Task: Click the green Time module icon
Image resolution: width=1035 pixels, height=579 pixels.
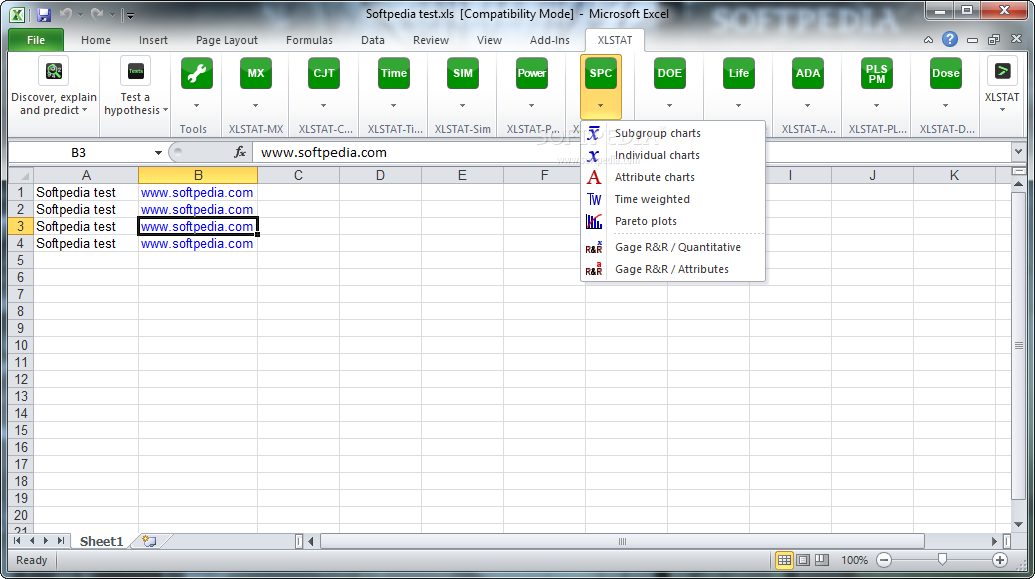Action: [x=393, y=73]
